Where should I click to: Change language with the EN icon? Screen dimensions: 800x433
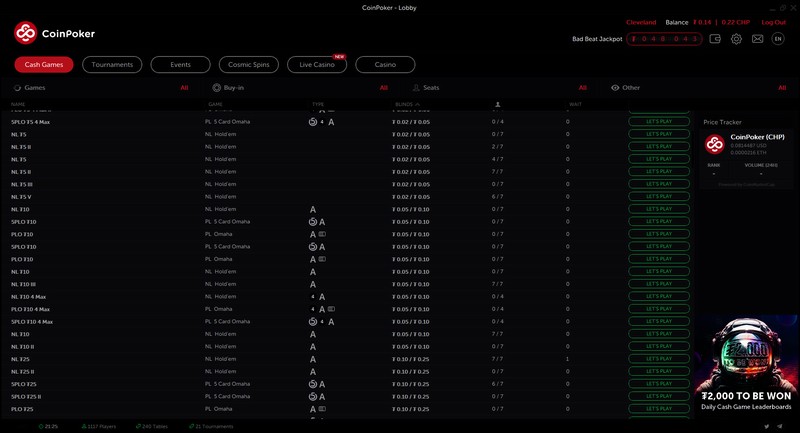click(778, 39)
